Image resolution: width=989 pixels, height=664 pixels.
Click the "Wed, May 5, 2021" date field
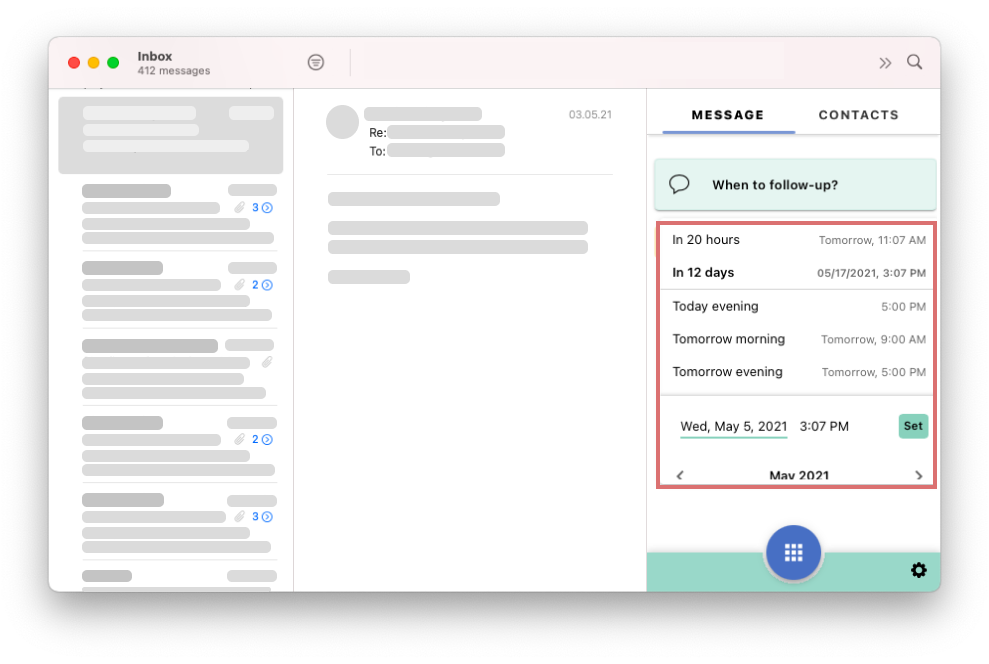734,427
